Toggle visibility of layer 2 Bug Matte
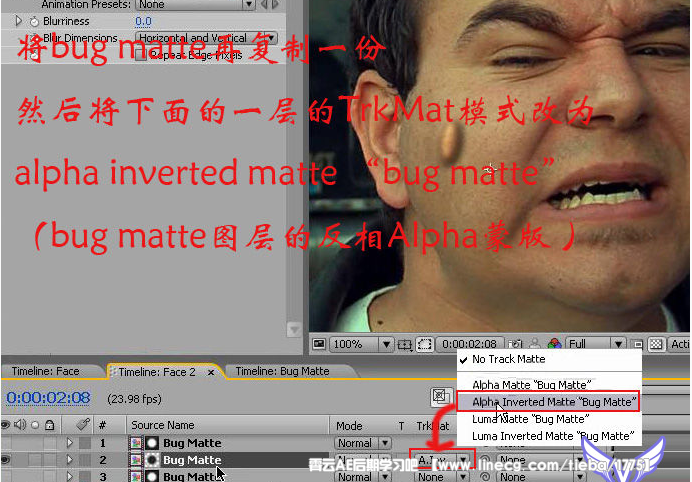This screenshot has height=482, width=692. point(7,460)
